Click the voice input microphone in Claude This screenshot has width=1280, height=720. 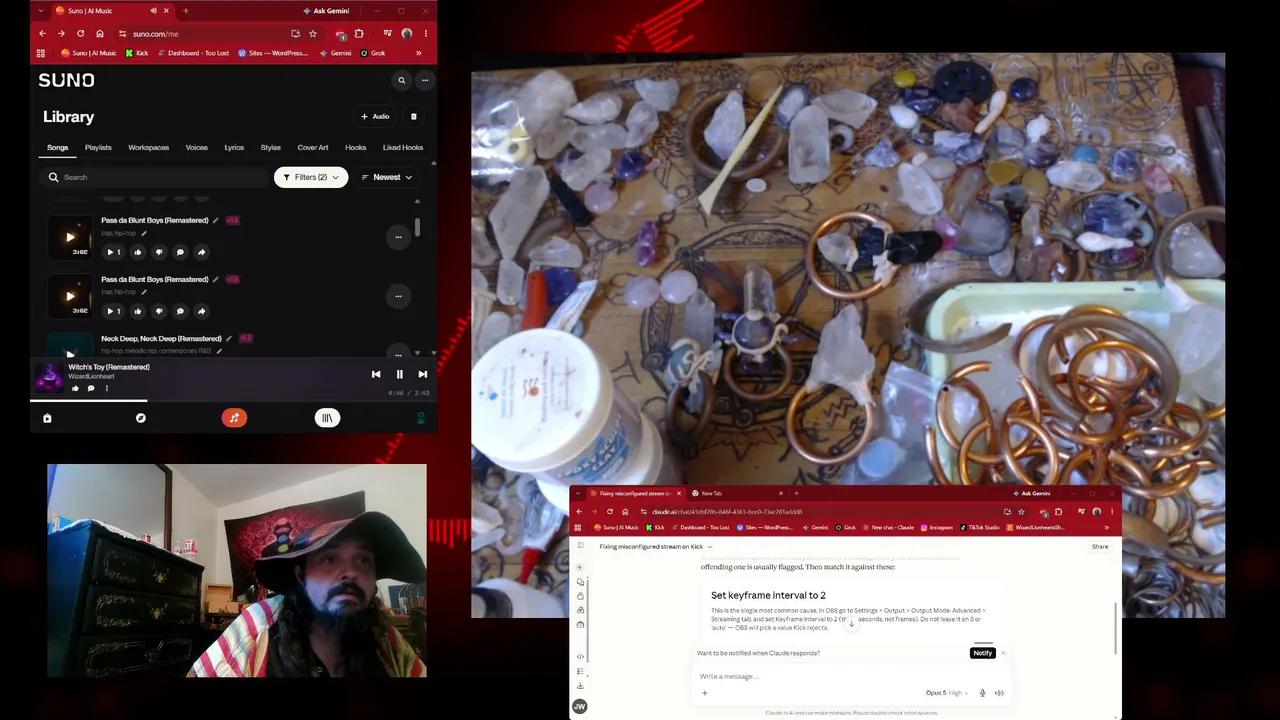coord(982,693)
